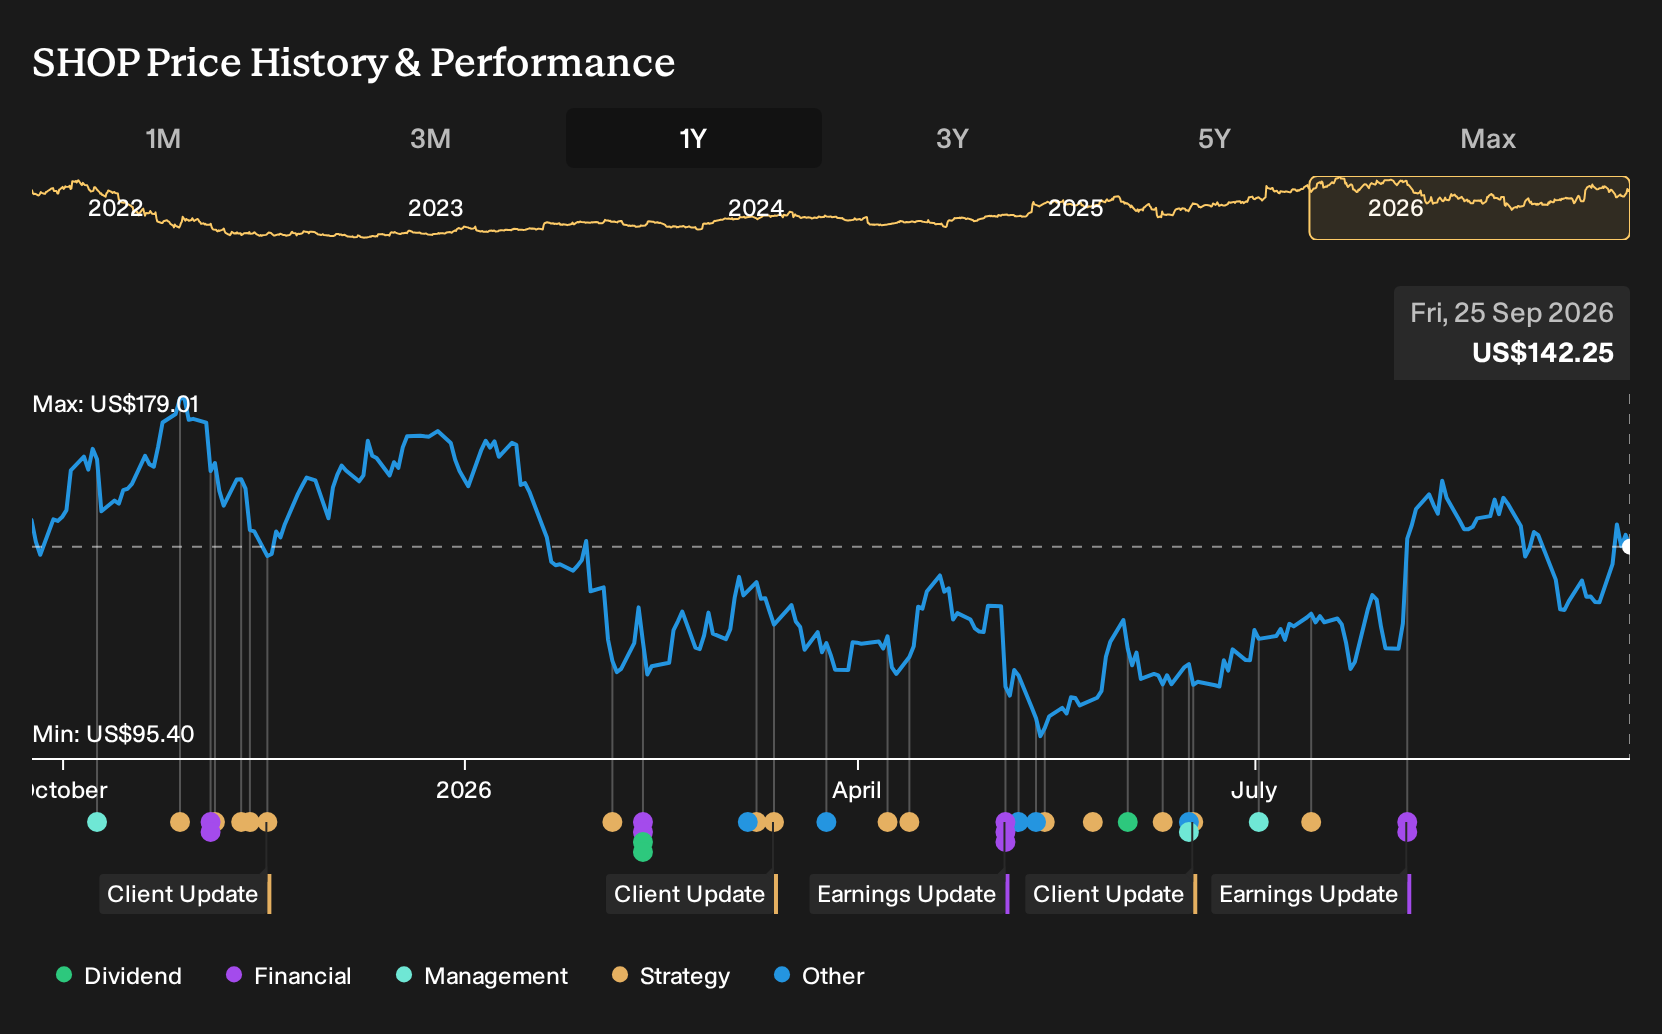Switch to the 5Y time range
The width and height of the screenshot is (1662, 1034).
[x=1214, y=139]
